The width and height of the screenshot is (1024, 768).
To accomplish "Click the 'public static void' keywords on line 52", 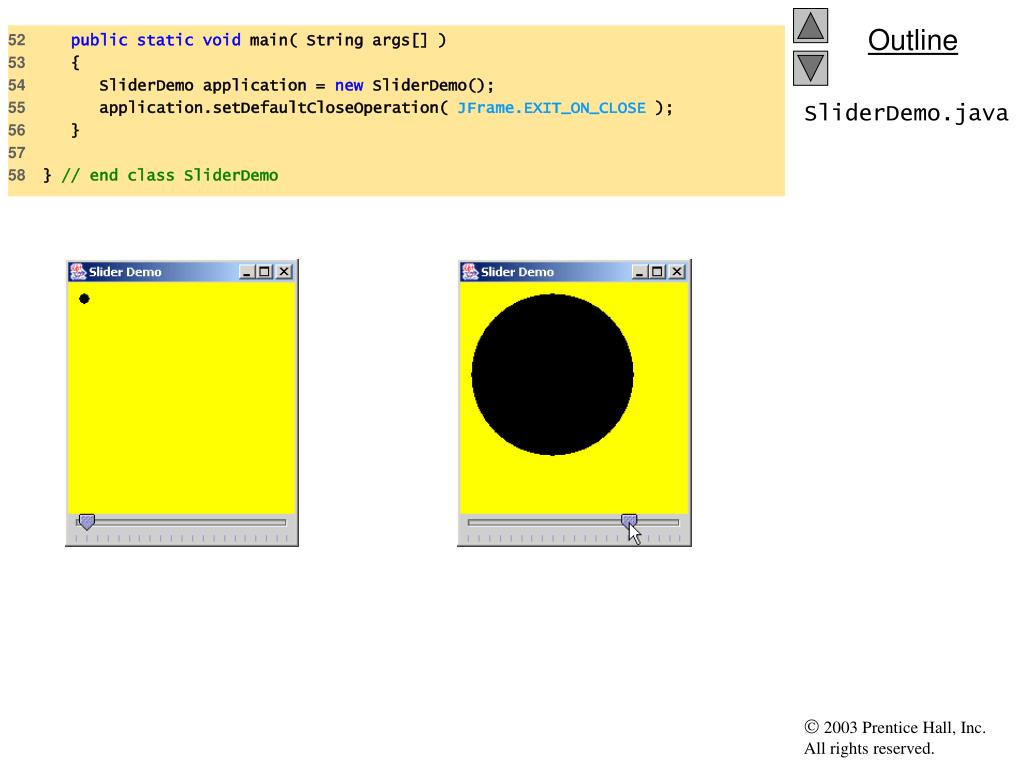I will click(155, 40).
